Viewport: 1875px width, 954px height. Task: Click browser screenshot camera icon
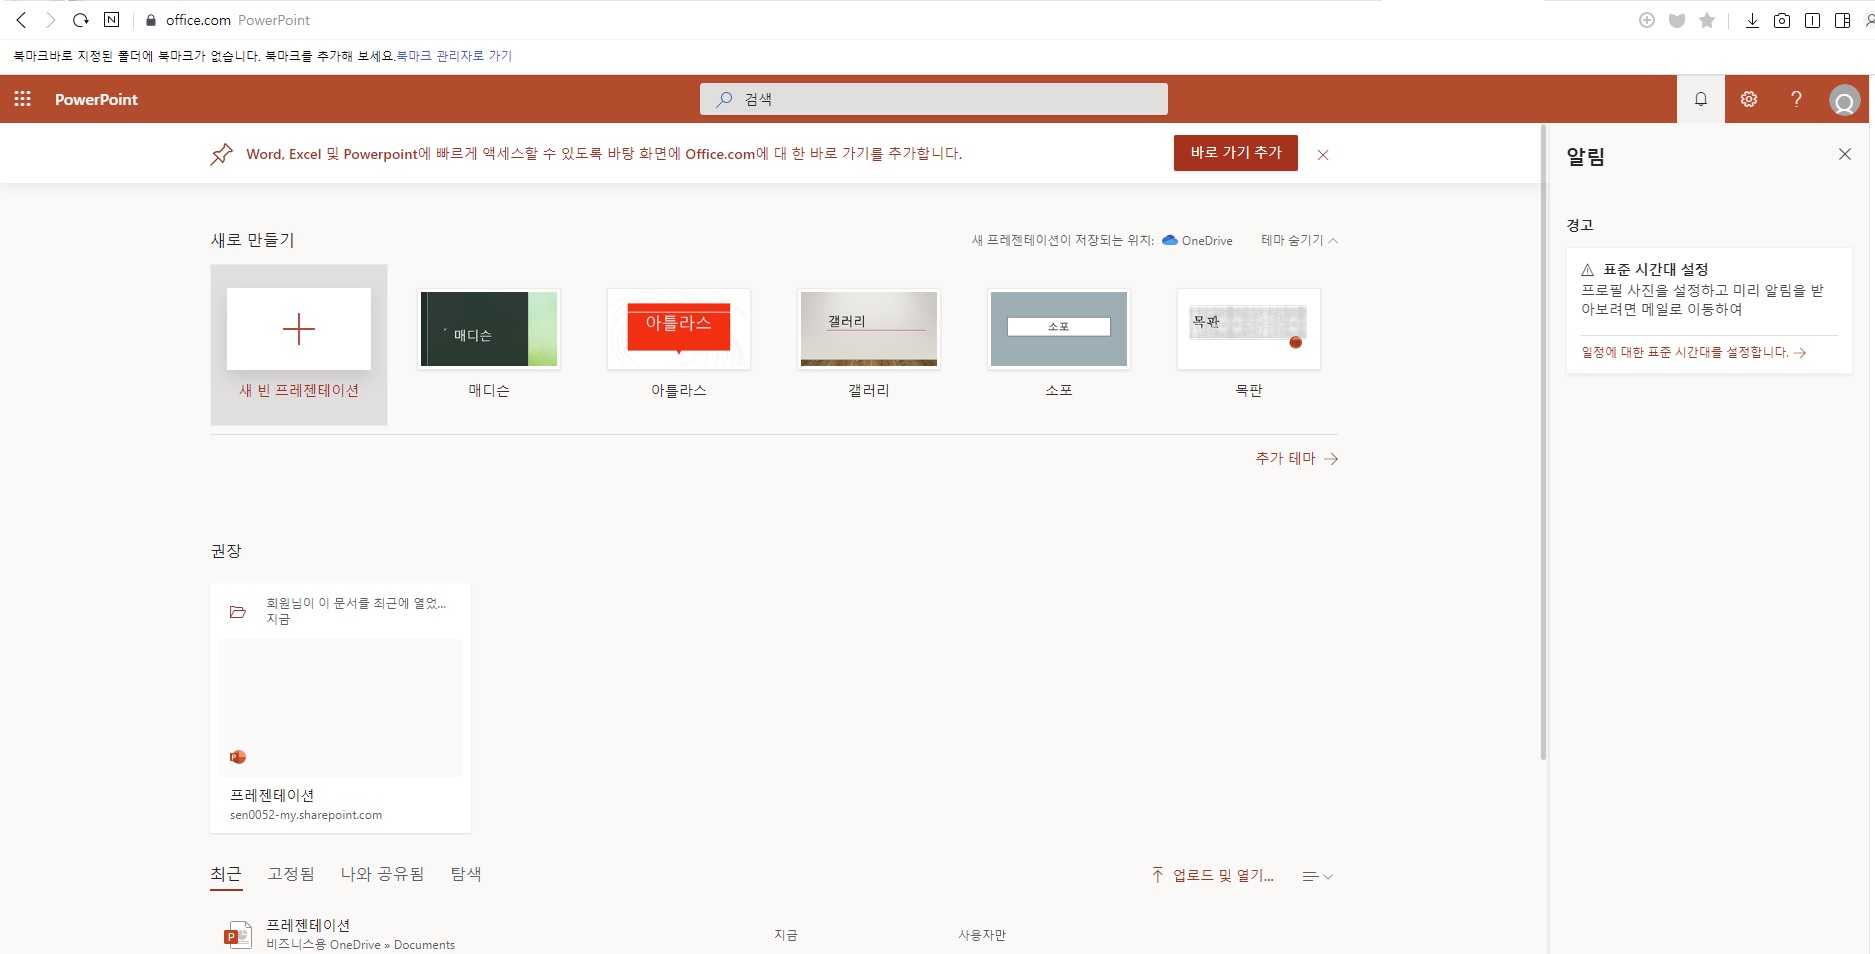(x=1782, y=20)
